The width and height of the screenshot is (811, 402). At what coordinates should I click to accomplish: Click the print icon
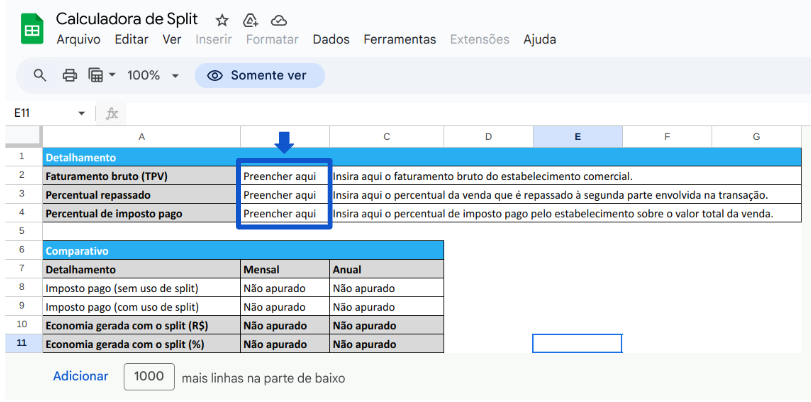(70, 76)
